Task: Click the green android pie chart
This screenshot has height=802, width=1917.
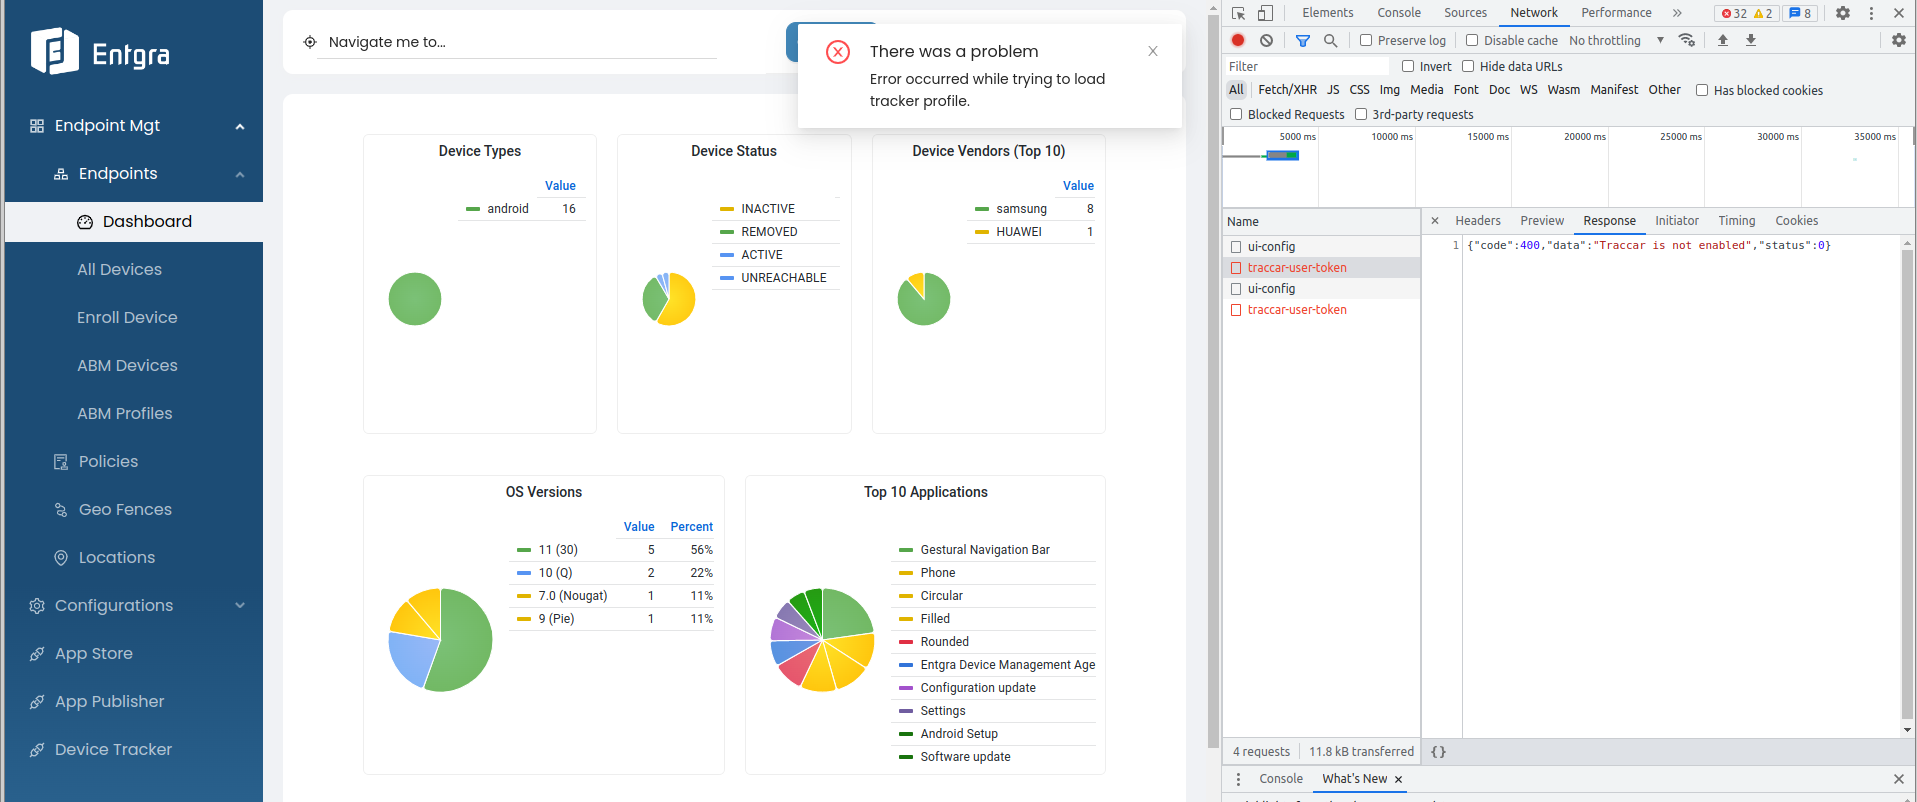Action: point(415,299)
